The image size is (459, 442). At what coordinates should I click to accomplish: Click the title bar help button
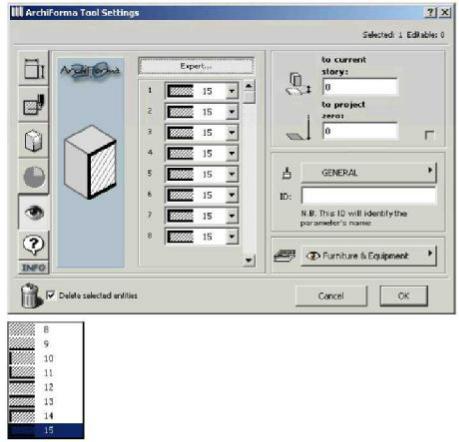pyautogui.click(x=430, y=13)
